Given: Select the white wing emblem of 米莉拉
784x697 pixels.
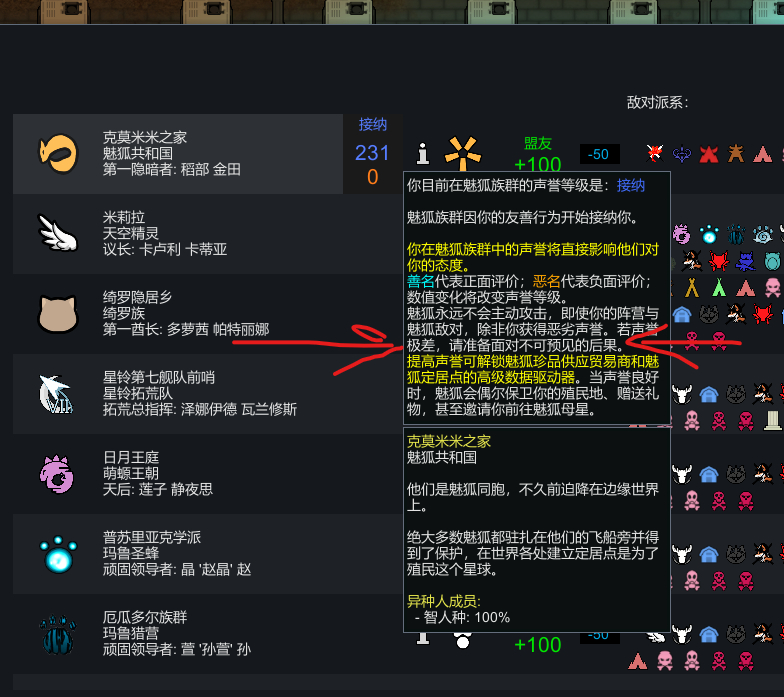Looking at the screenshot, I should [58, 234].
